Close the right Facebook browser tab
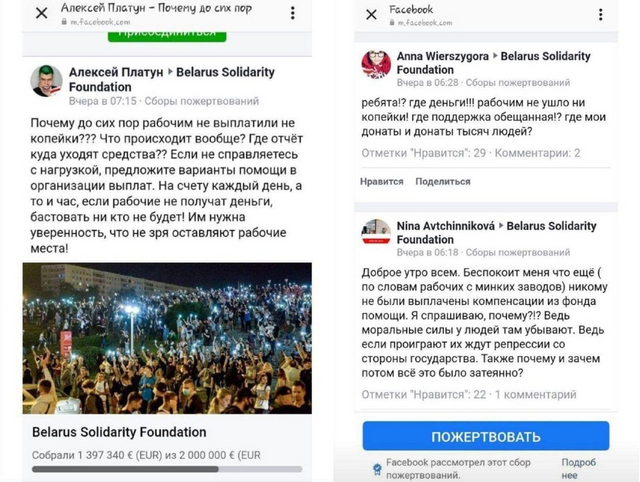Screen dimensions: 640x482 click(x=371, y=14)
